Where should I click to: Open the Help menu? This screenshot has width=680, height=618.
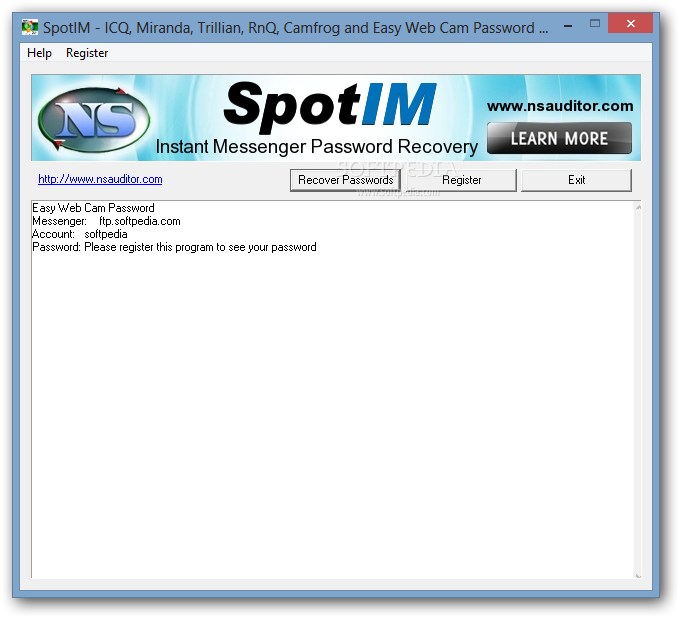click(x=39, y=53)
